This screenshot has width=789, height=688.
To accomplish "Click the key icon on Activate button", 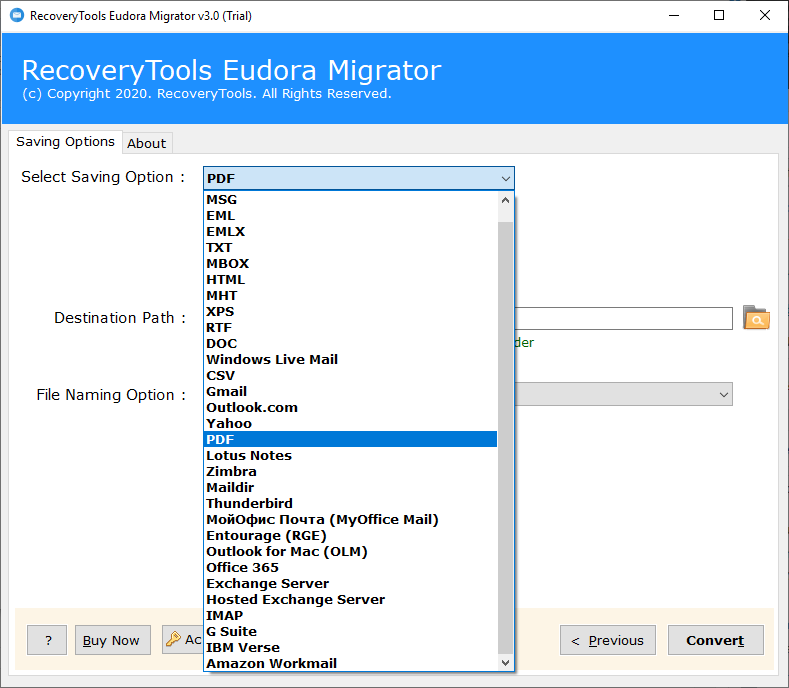I will pyautogui.click(x=173, y=639).
